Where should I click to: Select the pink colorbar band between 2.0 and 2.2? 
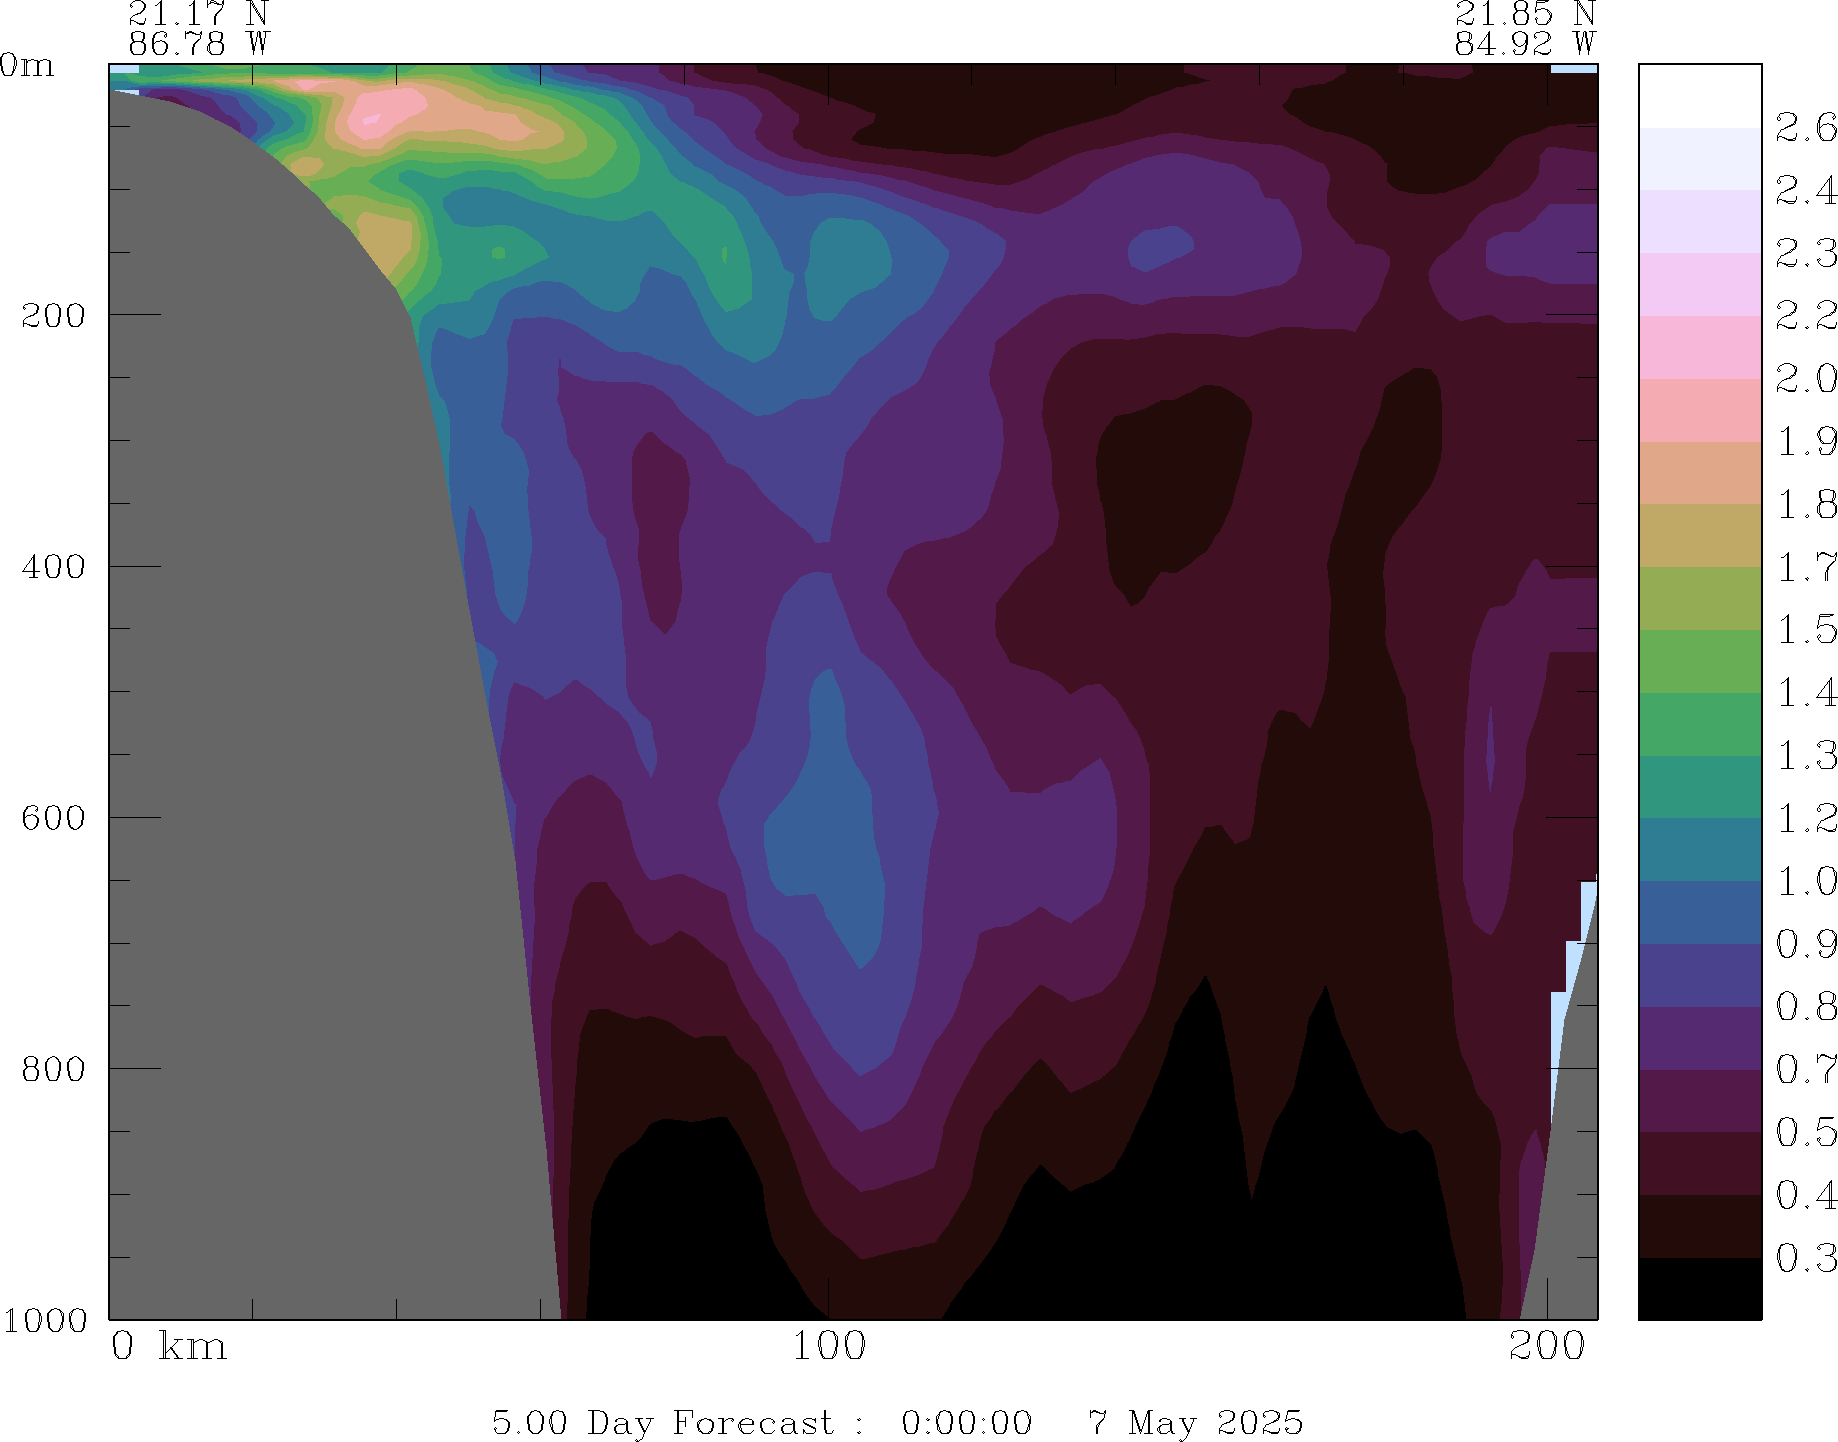[1699, 347]
